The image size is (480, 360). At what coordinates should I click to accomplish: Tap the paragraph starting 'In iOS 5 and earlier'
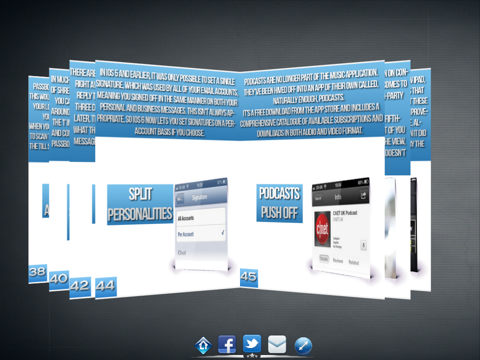tap(167, 102)
